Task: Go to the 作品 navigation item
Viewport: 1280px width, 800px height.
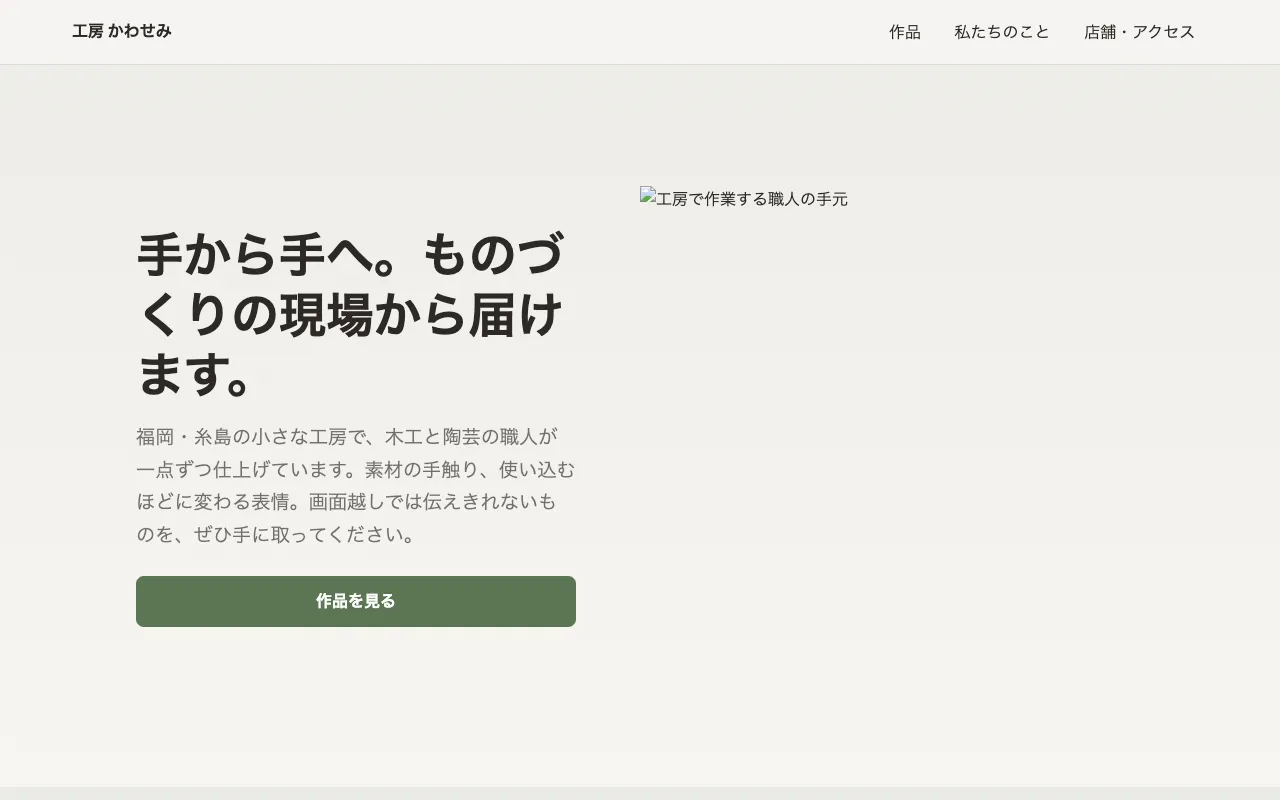Action: (x=905, y=32)
